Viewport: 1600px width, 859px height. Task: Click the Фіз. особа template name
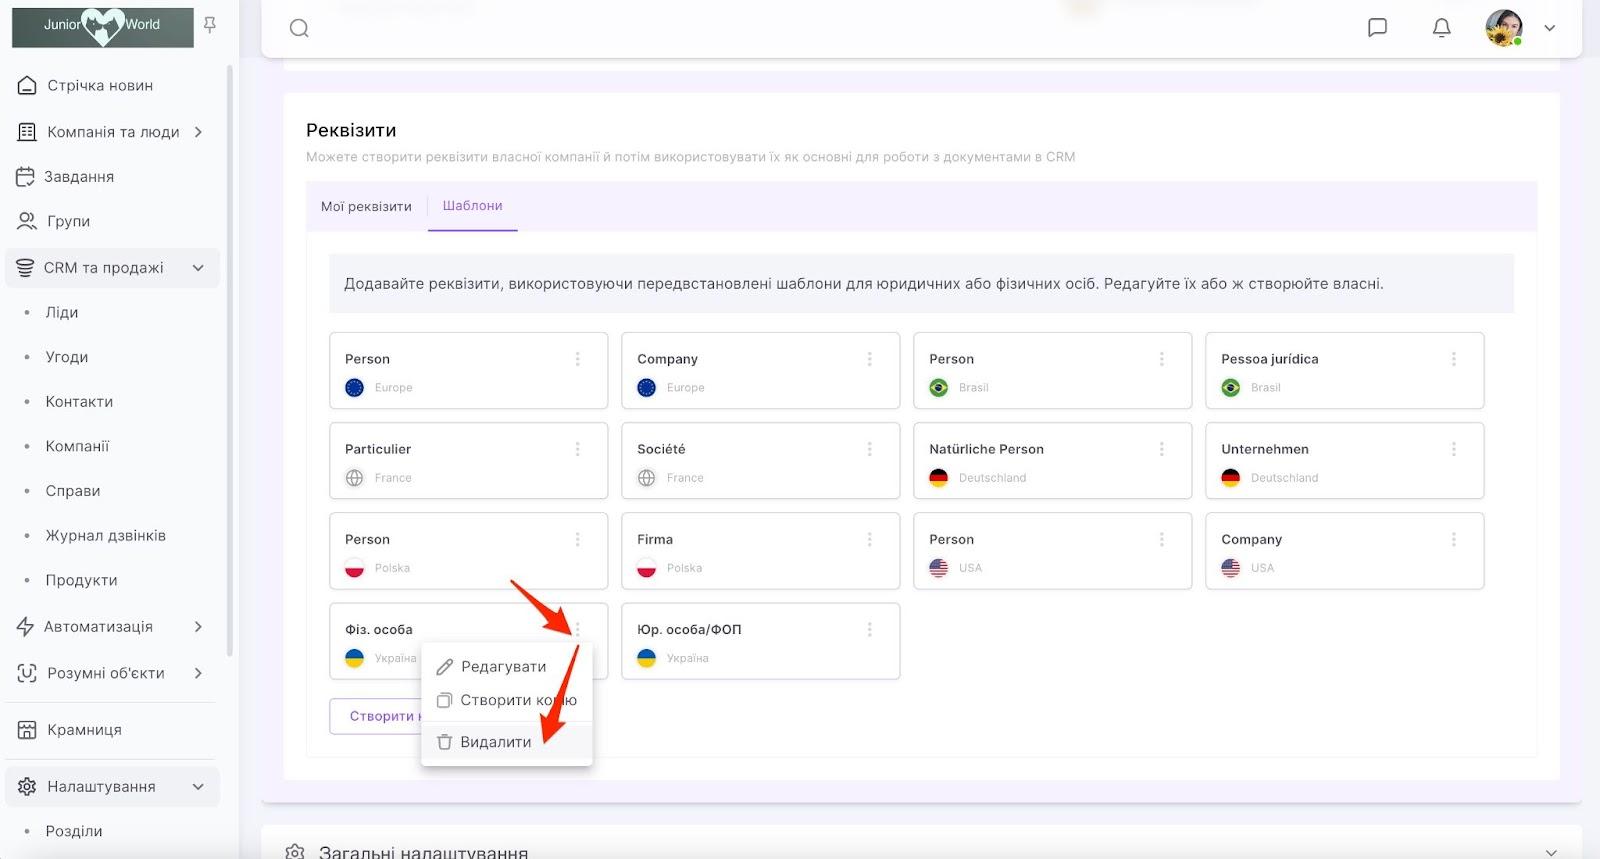379,629
